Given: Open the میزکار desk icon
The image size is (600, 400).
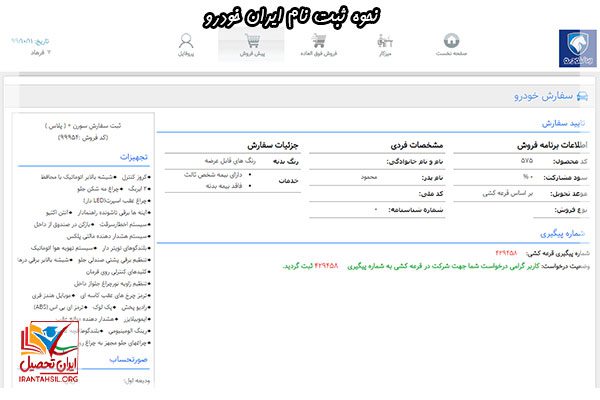Looking at the screenshot, I should tap(385, 41).
